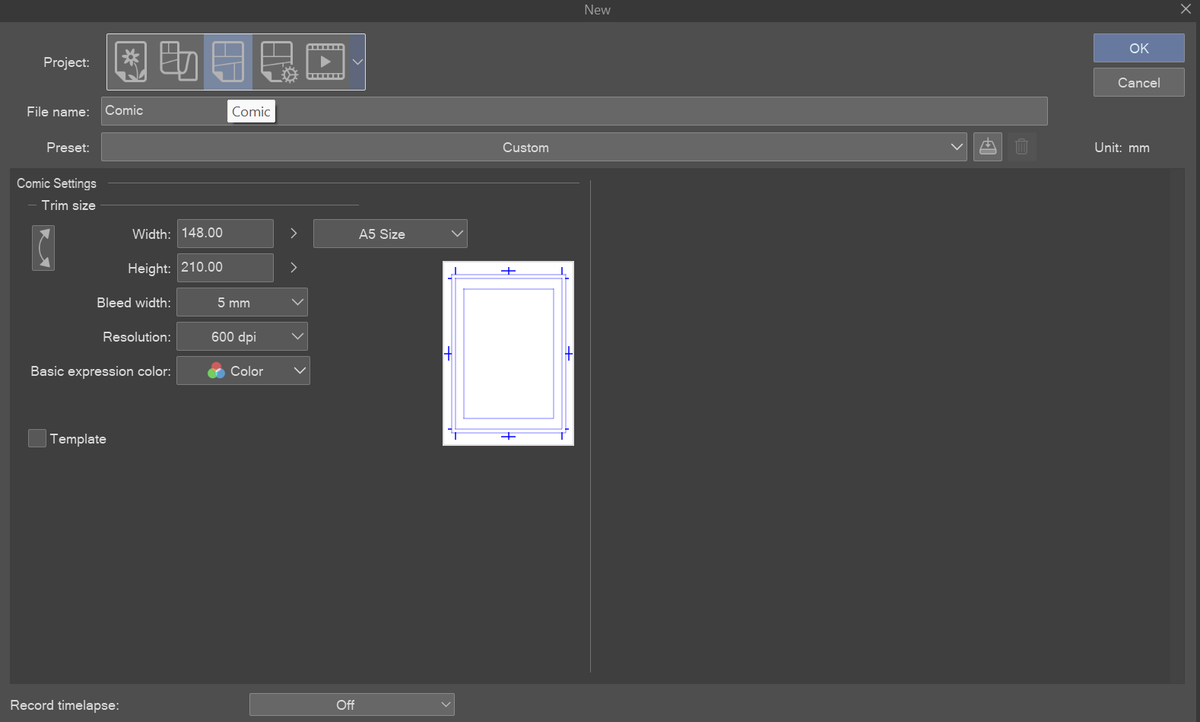
Task: Click the Cancel button
Action: tap(1139, 83)
